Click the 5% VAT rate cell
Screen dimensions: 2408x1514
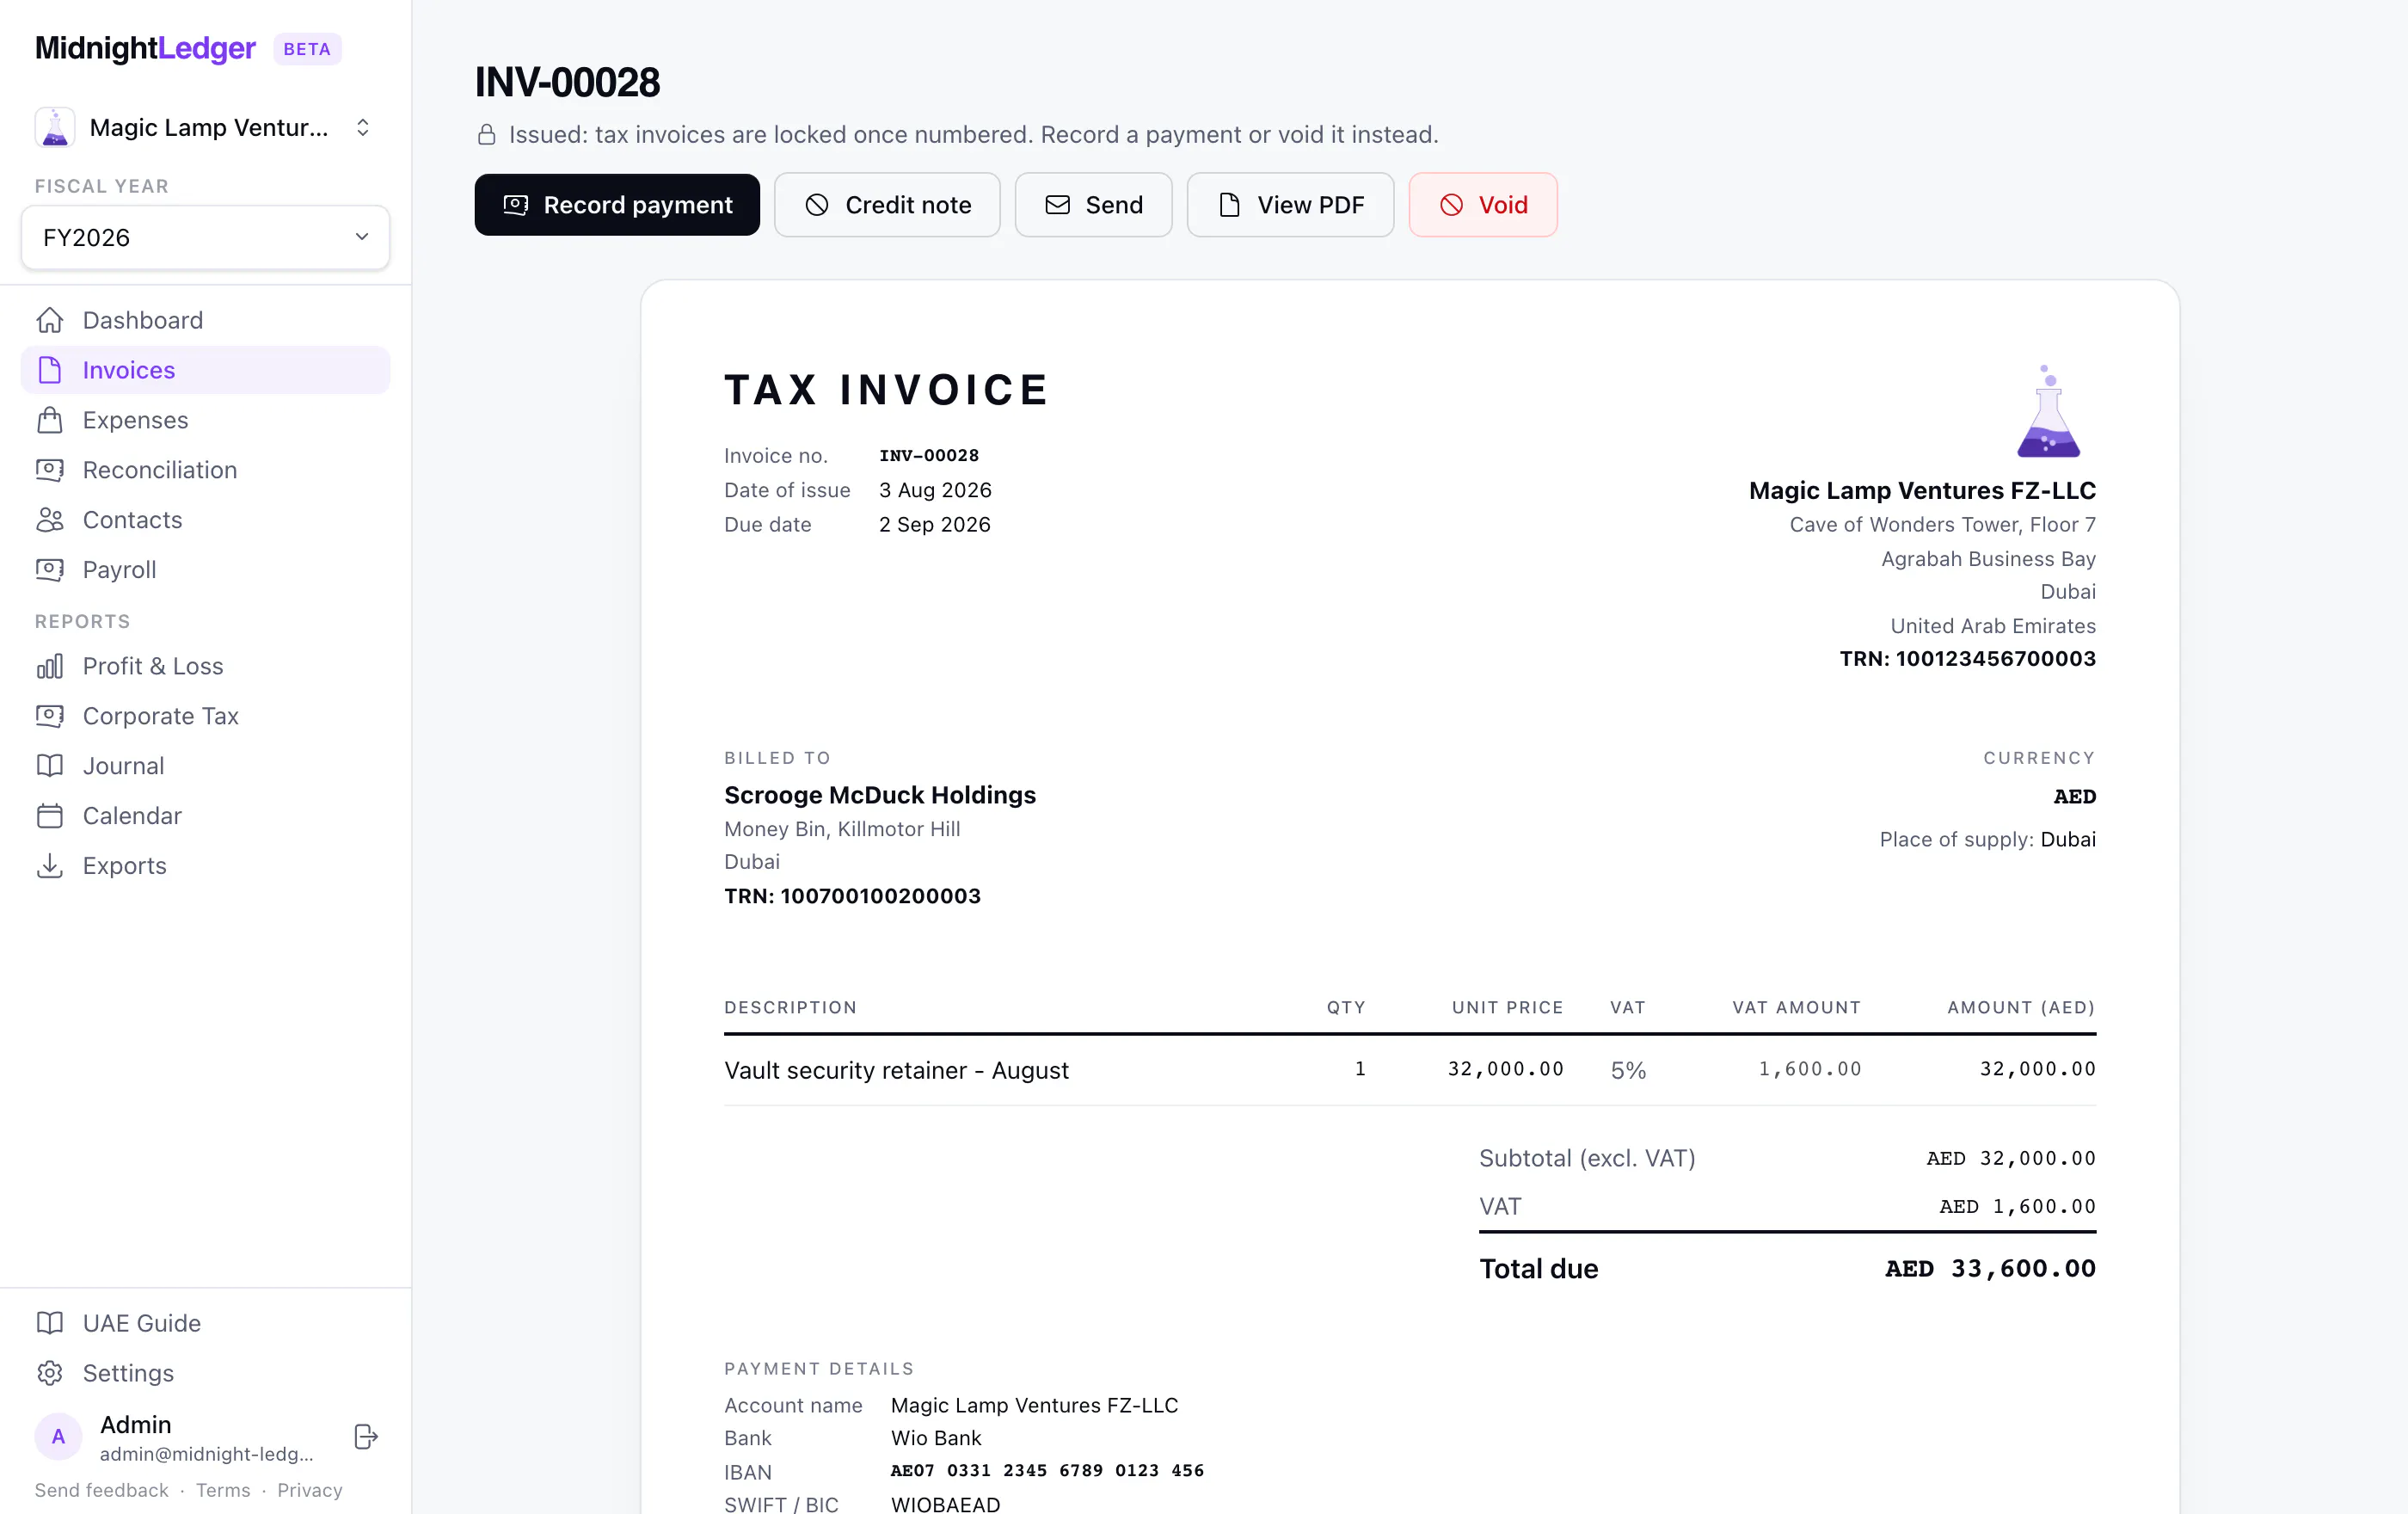[1628, 1070]
